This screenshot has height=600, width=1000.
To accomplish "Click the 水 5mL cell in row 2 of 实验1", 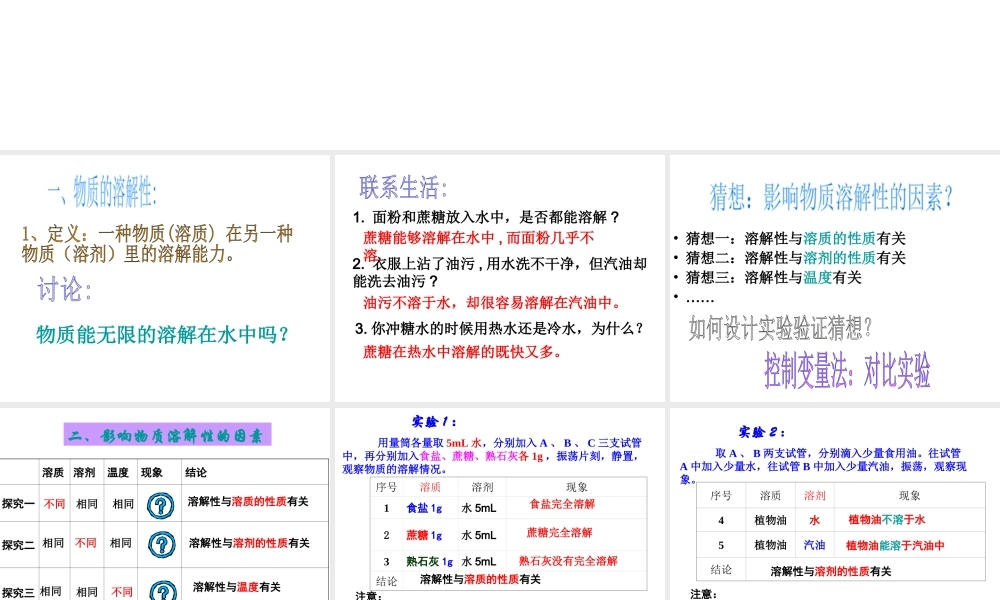I will pos(478,535).
